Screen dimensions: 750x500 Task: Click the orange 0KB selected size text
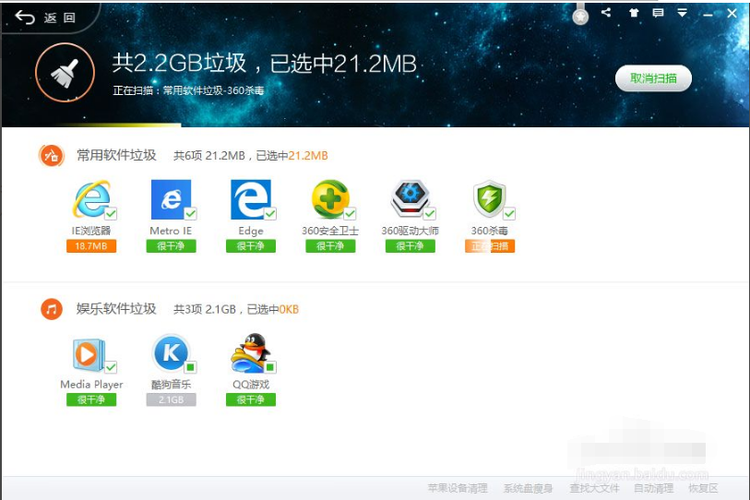[x=289, y=309]
